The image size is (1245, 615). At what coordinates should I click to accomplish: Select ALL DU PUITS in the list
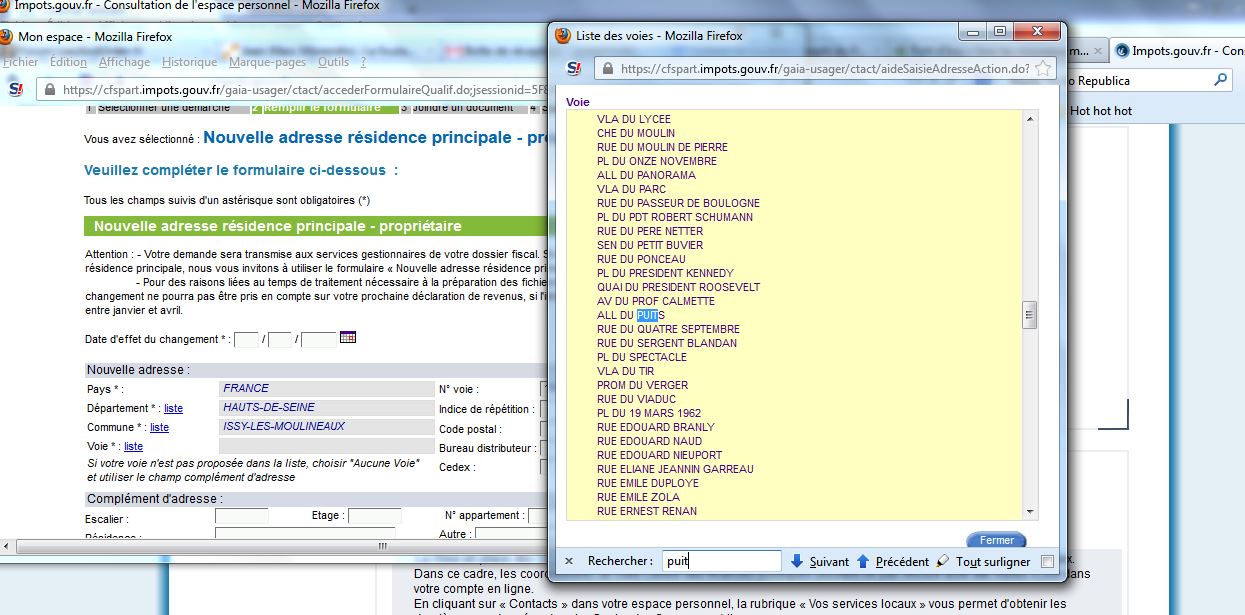[631, 315]
